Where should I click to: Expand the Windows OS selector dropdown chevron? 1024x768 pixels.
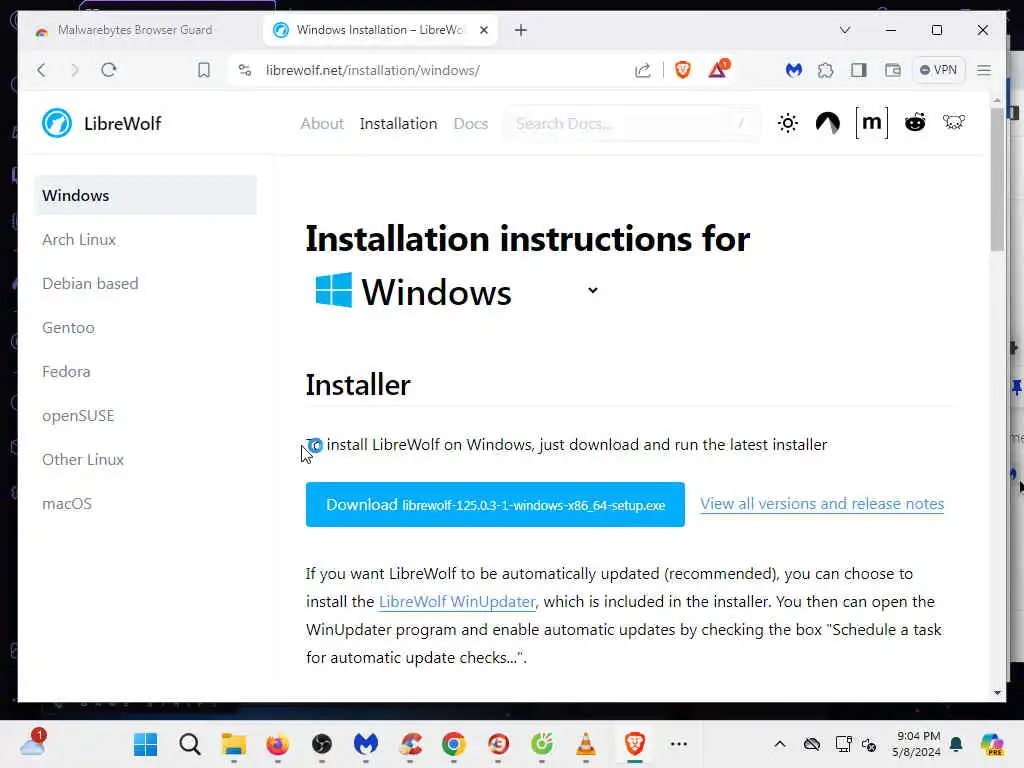(592, 290)
